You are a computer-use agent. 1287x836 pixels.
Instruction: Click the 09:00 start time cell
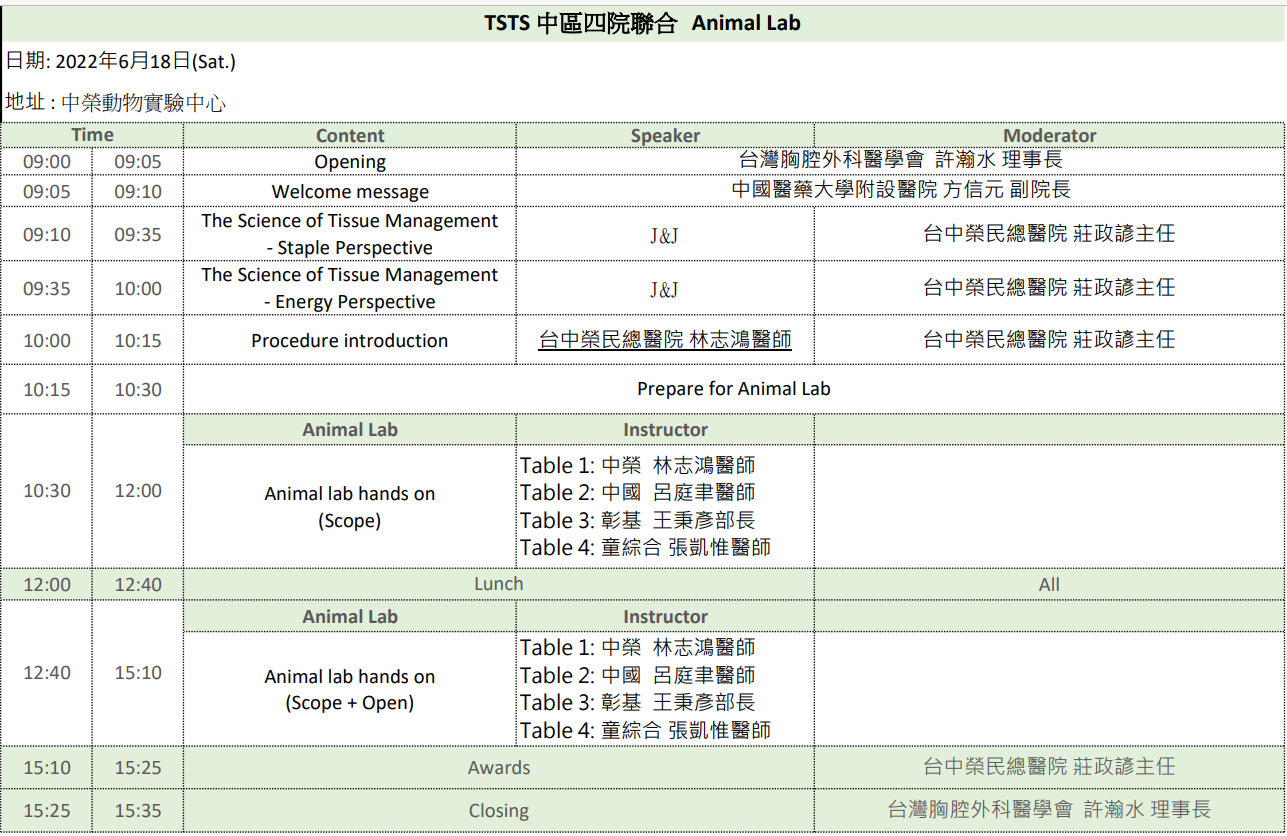pos(47,162)
